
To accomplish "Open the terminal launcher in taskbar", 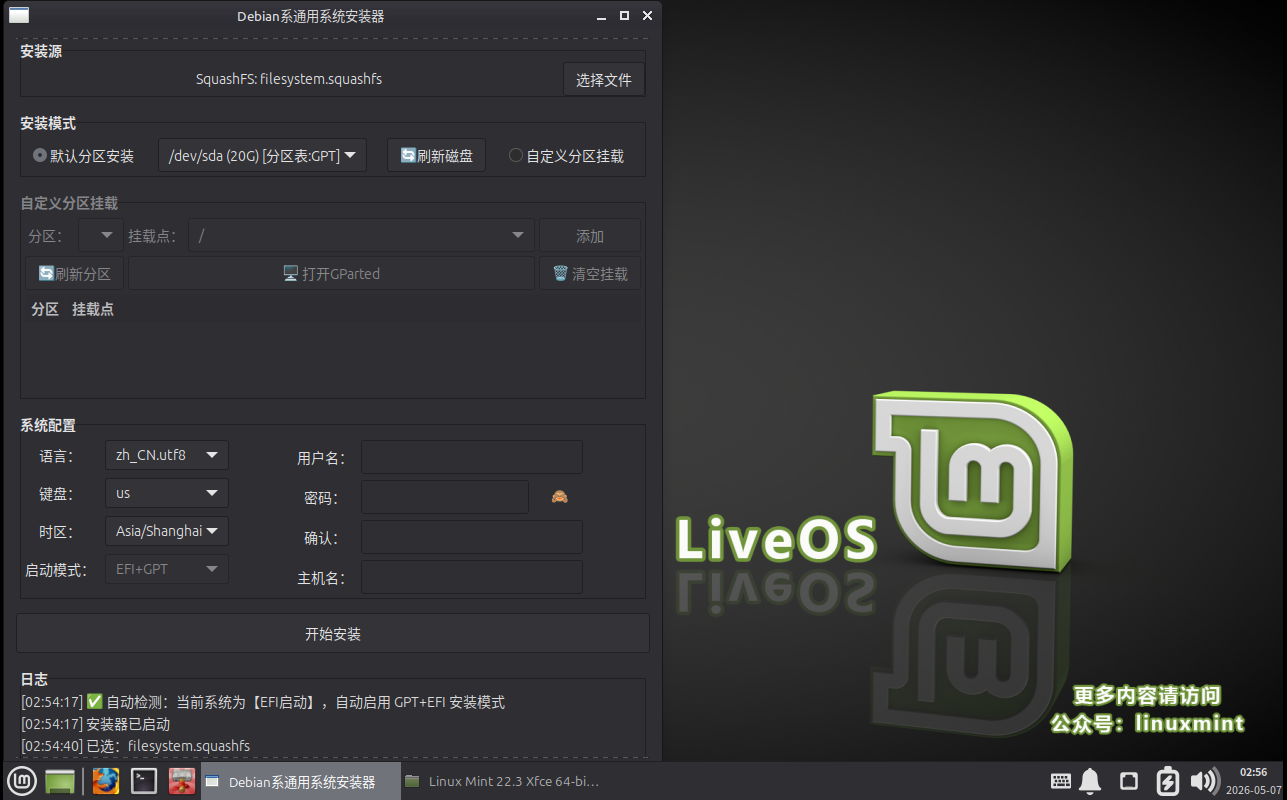I will pos(144,781).
